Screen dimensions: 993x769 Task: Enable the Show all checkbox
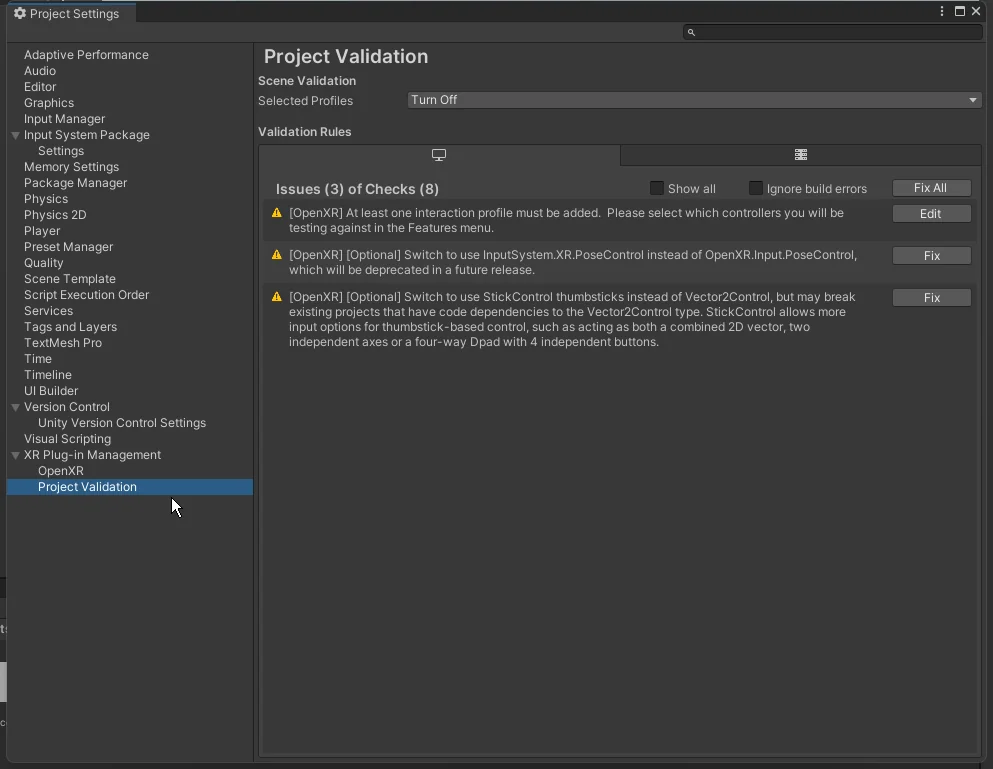pos(657,188)
